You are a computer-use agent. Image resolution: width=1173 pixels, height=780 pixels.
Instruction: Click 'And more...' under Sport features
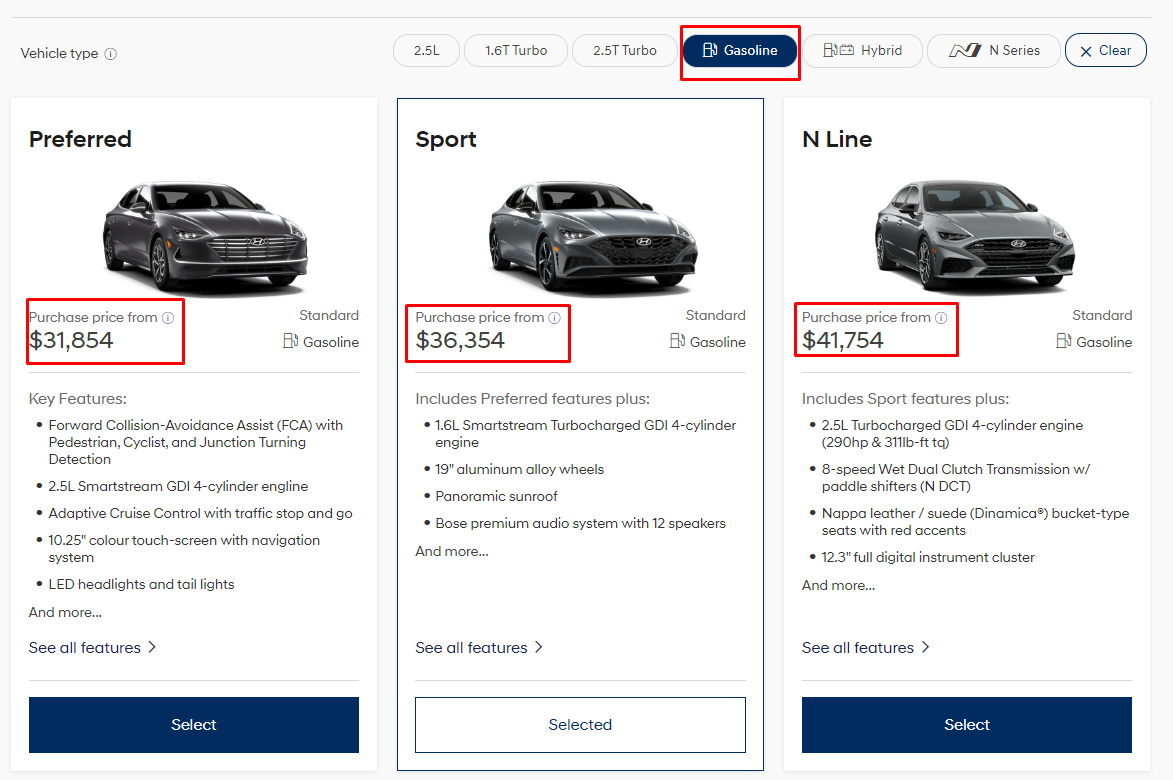click(x=452, y=552)
